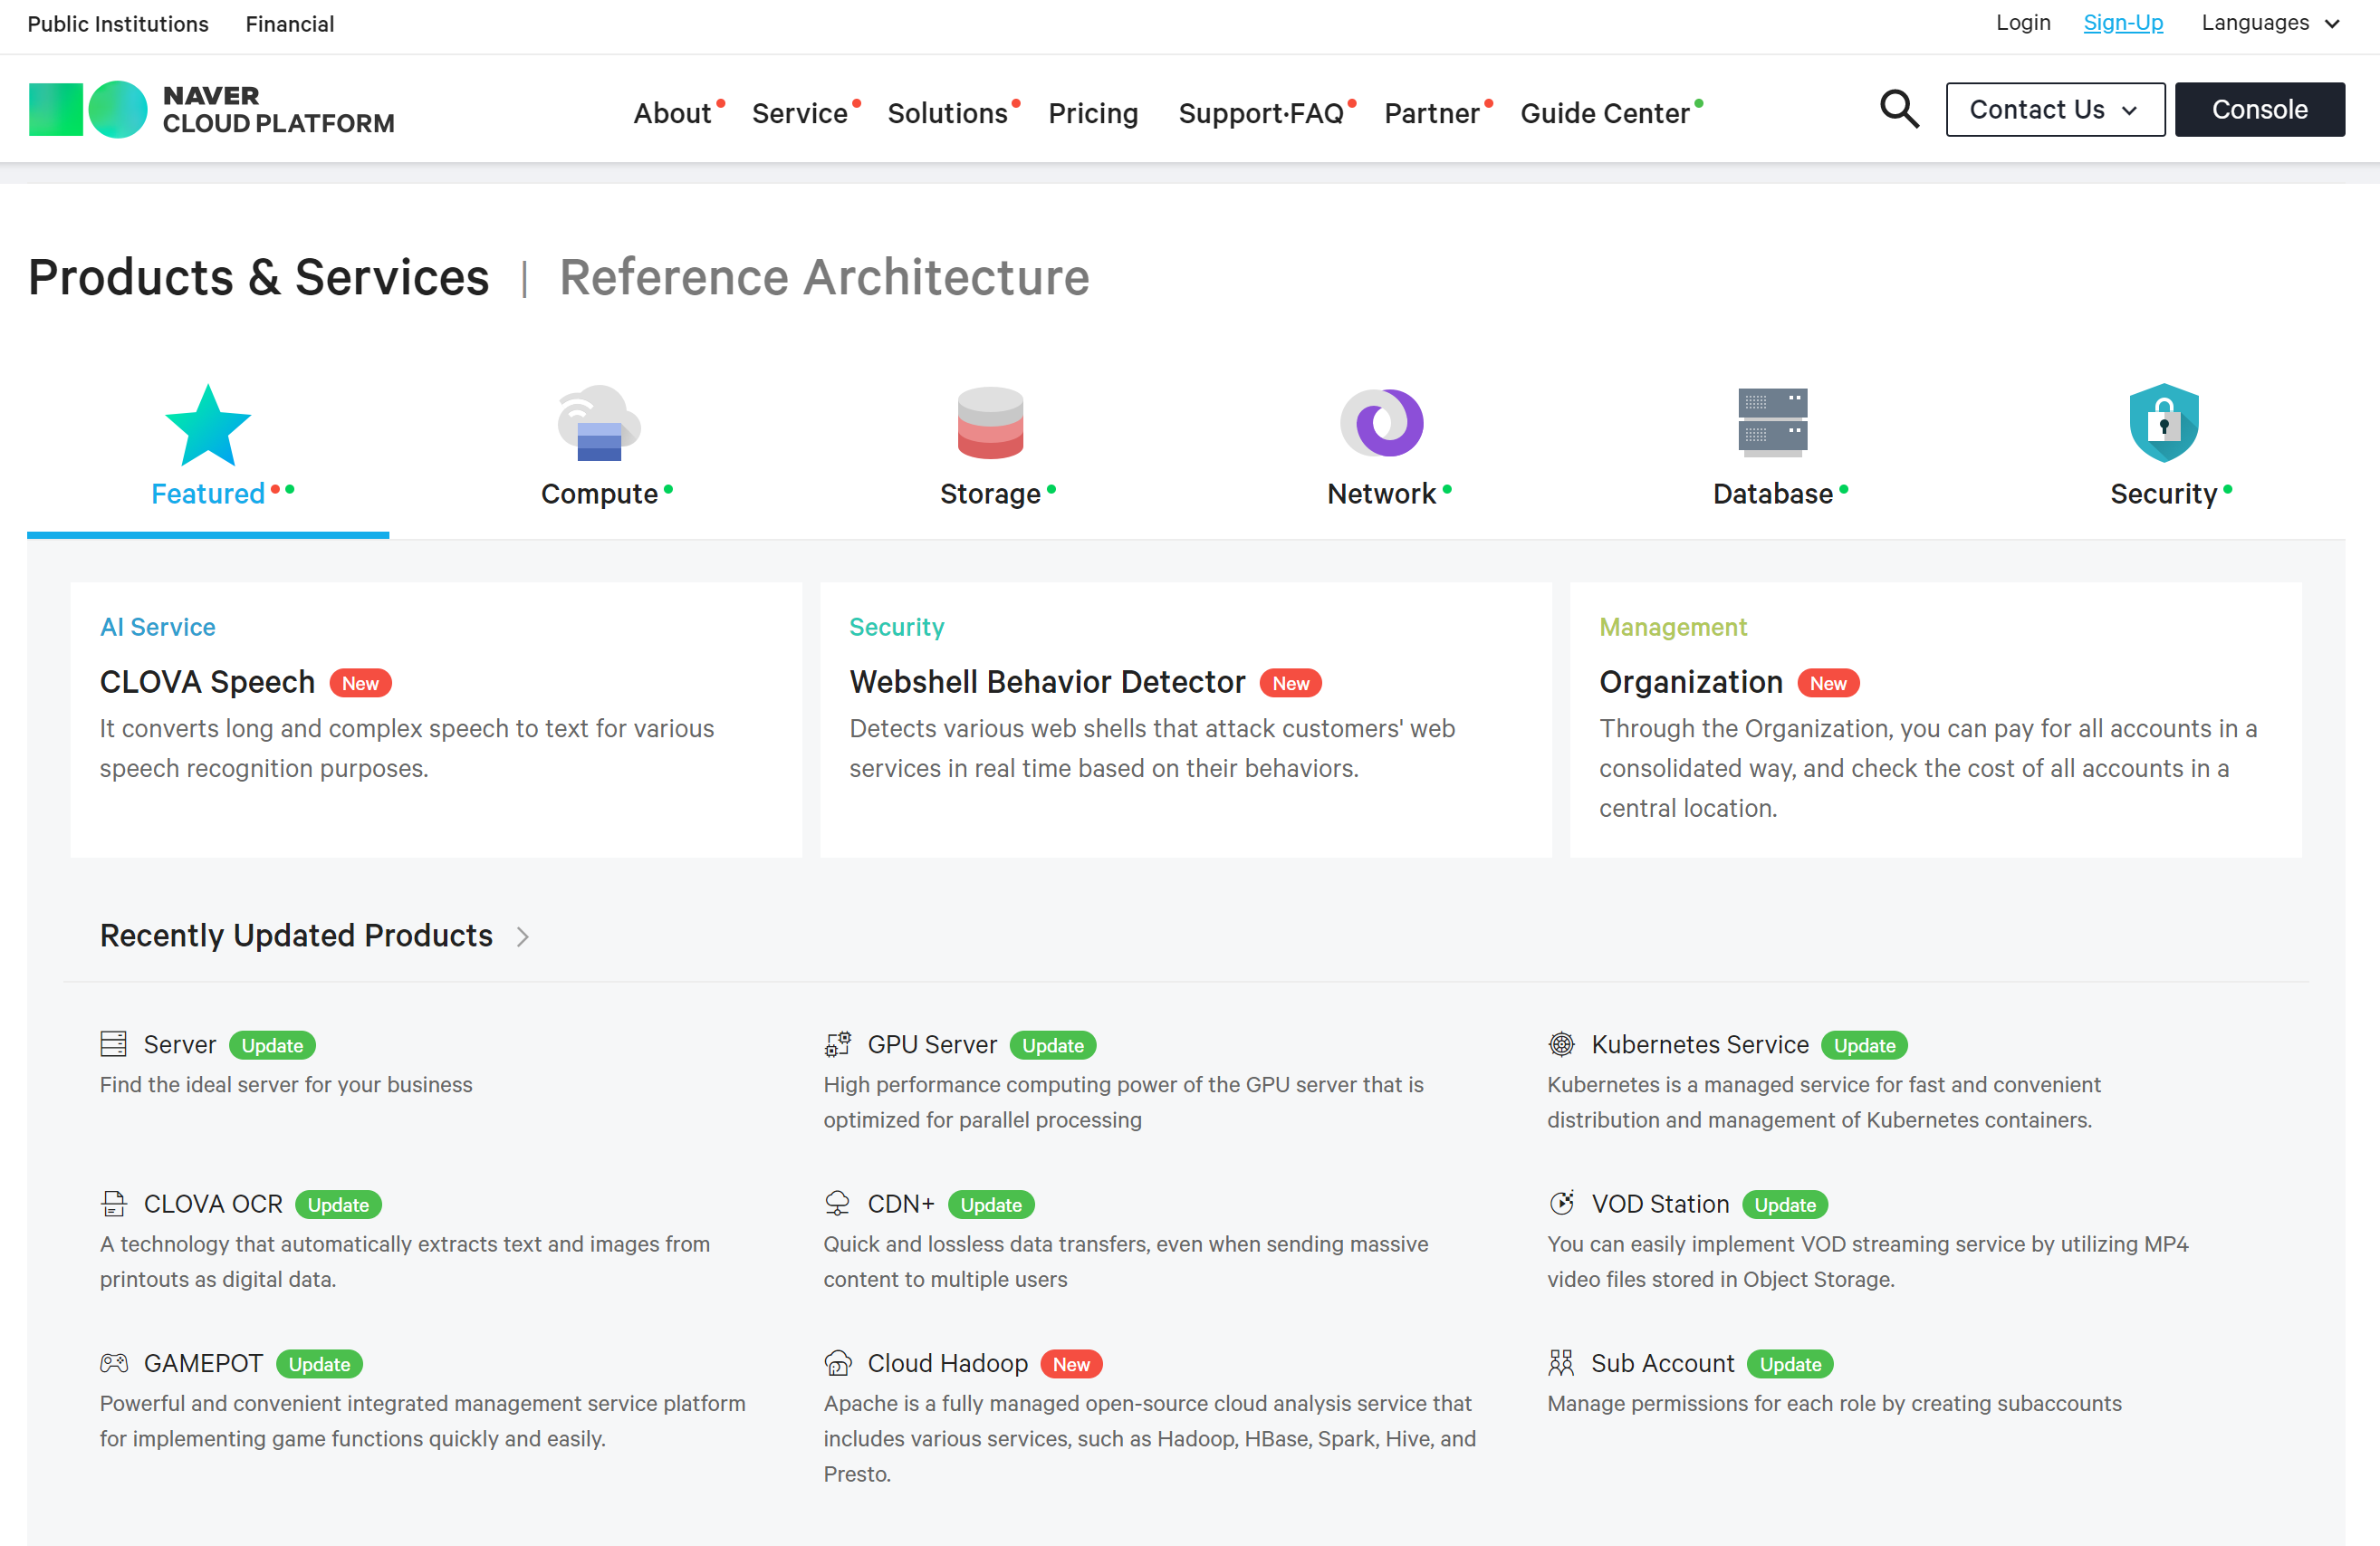Image resolution: width=2380 pixels, height=1546 pixels.
Task: Click the VOD Station icon
Action: point(1561,1202)
